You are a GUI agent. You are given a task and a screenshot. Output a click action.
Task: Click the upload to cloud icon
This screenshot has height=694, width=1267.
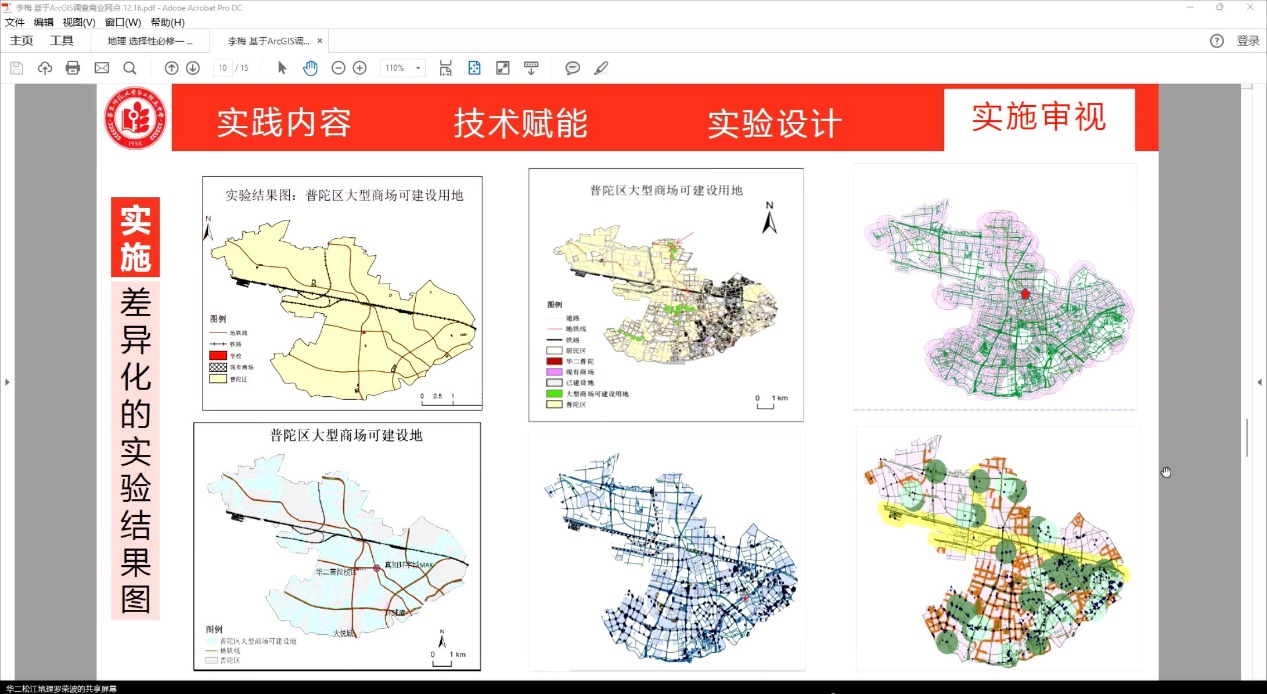[x=45, y=68]
